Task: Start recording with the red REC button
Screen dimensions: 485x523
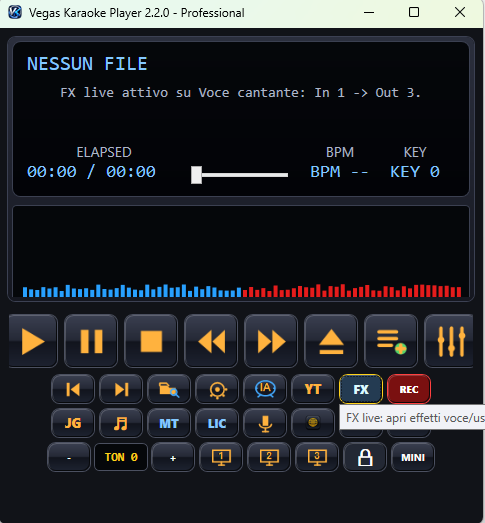Action: (409, 389)
